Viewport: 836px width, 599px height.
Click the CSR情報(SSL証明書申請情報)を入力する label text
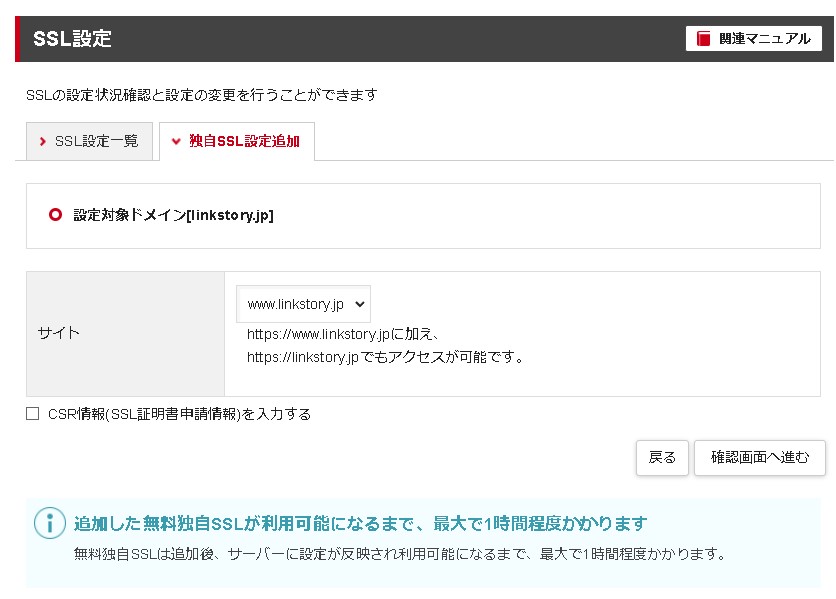point(179,414)
